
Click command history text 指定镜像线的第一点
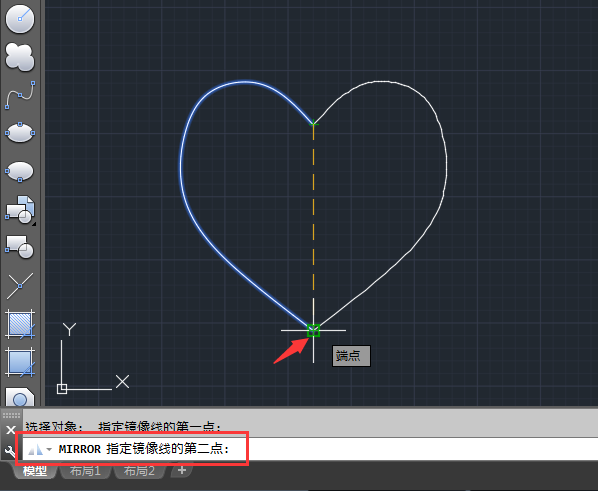(160, 427)
